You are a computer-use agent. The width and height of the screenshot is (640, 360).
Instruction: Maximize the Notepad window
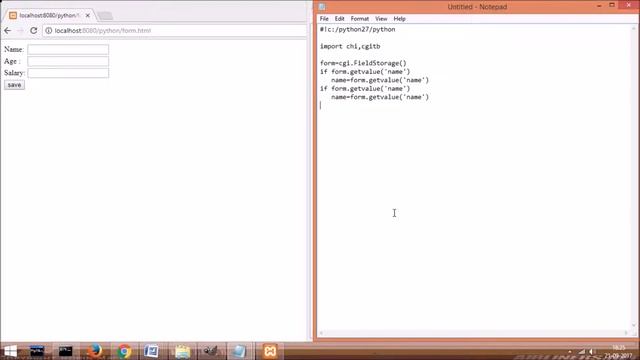(x=612, y=5)
